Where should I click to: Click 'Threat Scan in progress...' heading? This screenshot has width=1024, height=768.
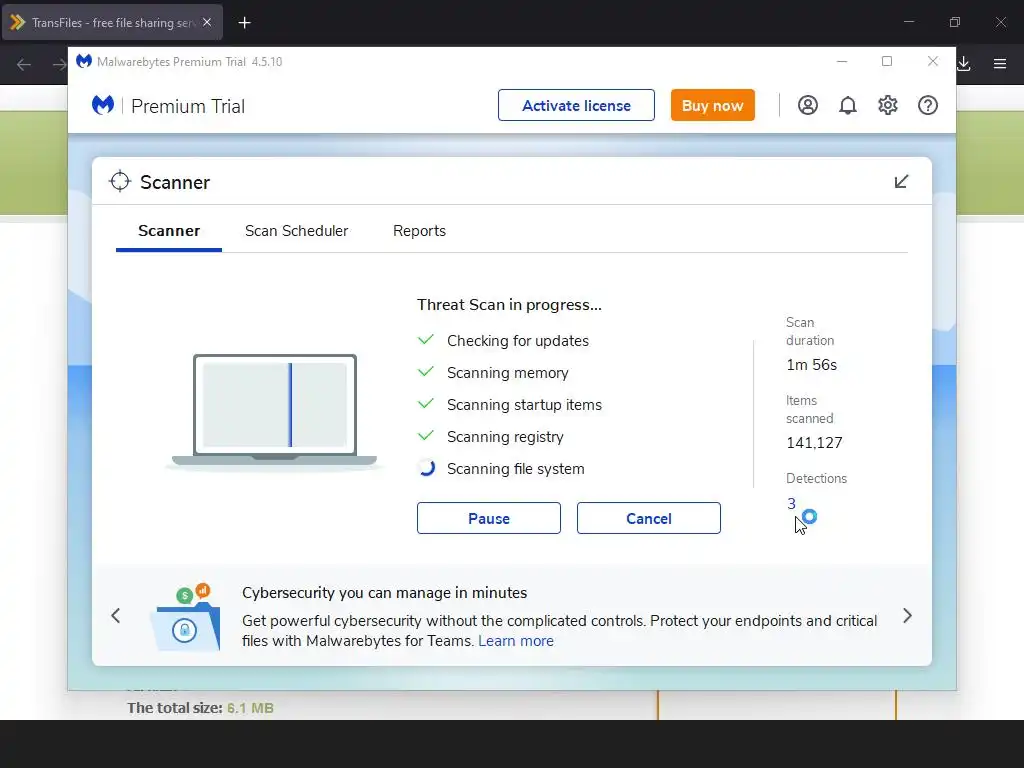(509, 305)
